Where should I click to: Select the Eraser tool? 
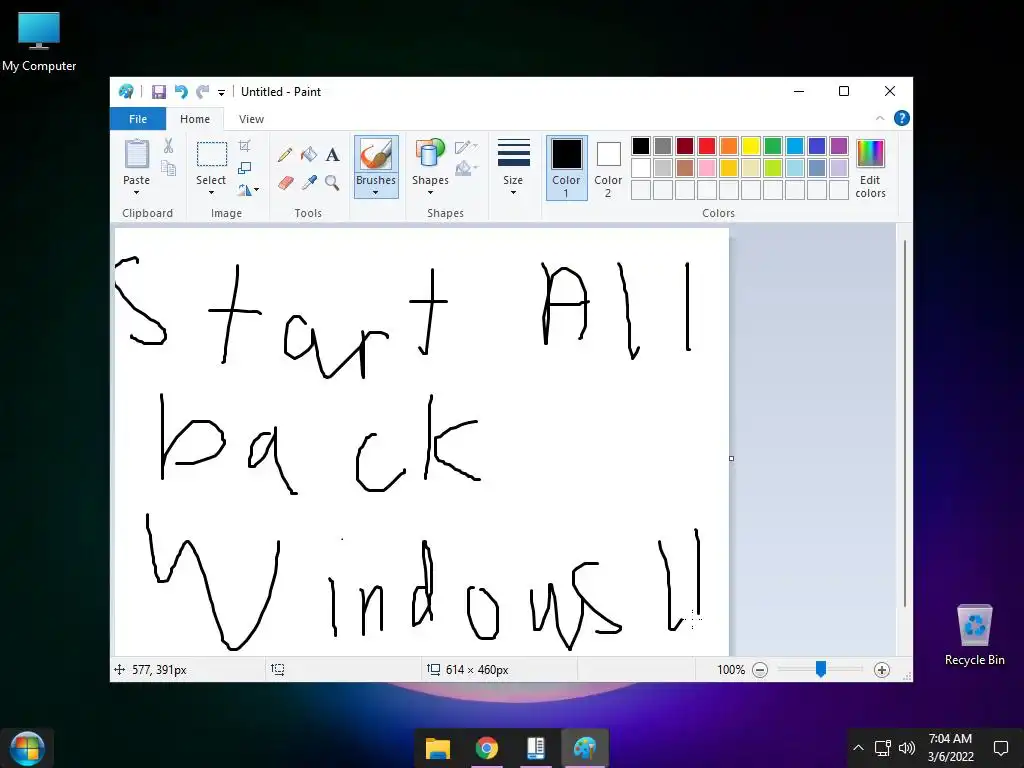point(285,183)
